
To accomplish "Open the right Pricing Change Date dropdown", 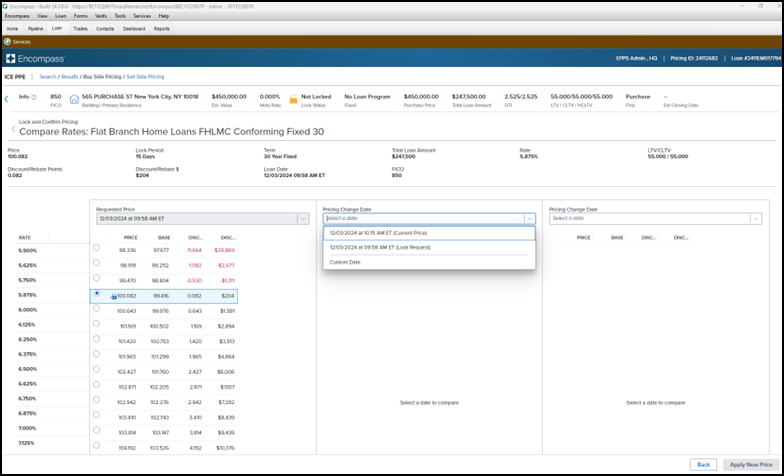I will [x=656, y=218].
